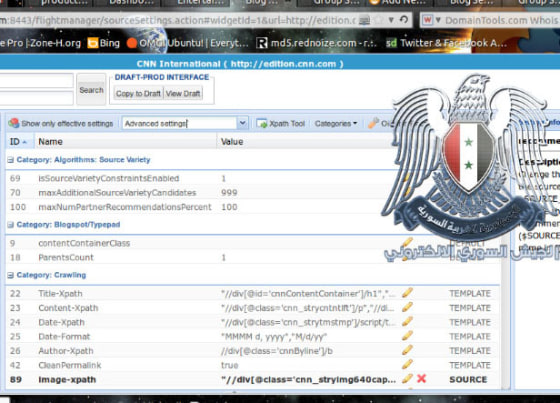The height and width of the screenshot is (403, 560).
Task: Collapse the Crawling category
Action: (11, 275)
